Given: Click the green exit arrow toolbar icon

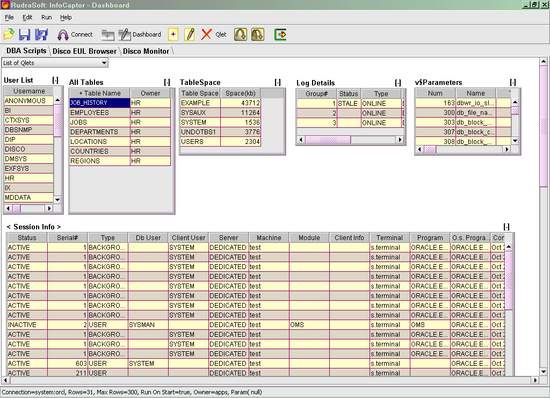Looking at the screenshot, I should click(x=280, y=34).
